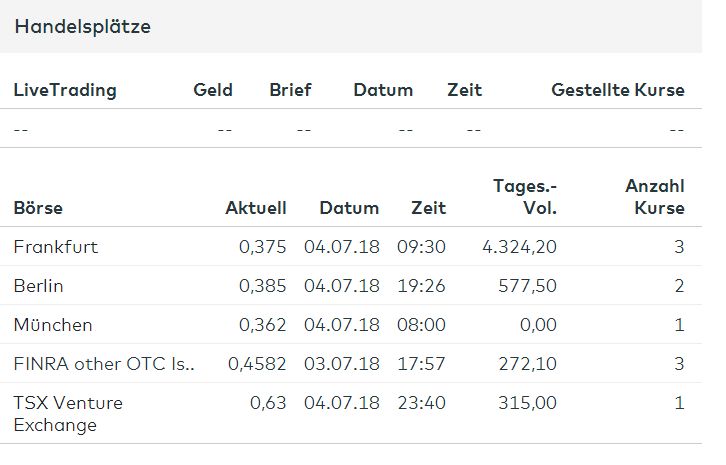Click the Geld column header
This screenshot has width=726, height=465.
tap(213, 90)
